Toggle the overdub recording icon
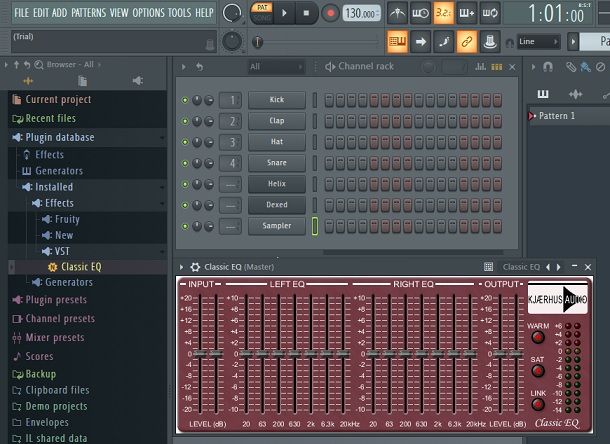This screenshot has width=610, height=444. click(467, 13)
